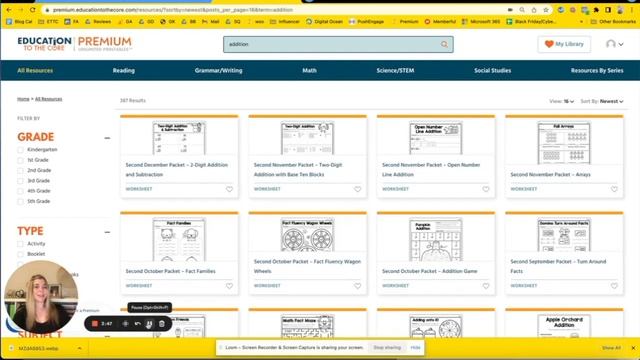Click the zoom magnifier icon in address bar
This screenshot has height=360, width=640.
pyautogui.click(x=522, y=10)
